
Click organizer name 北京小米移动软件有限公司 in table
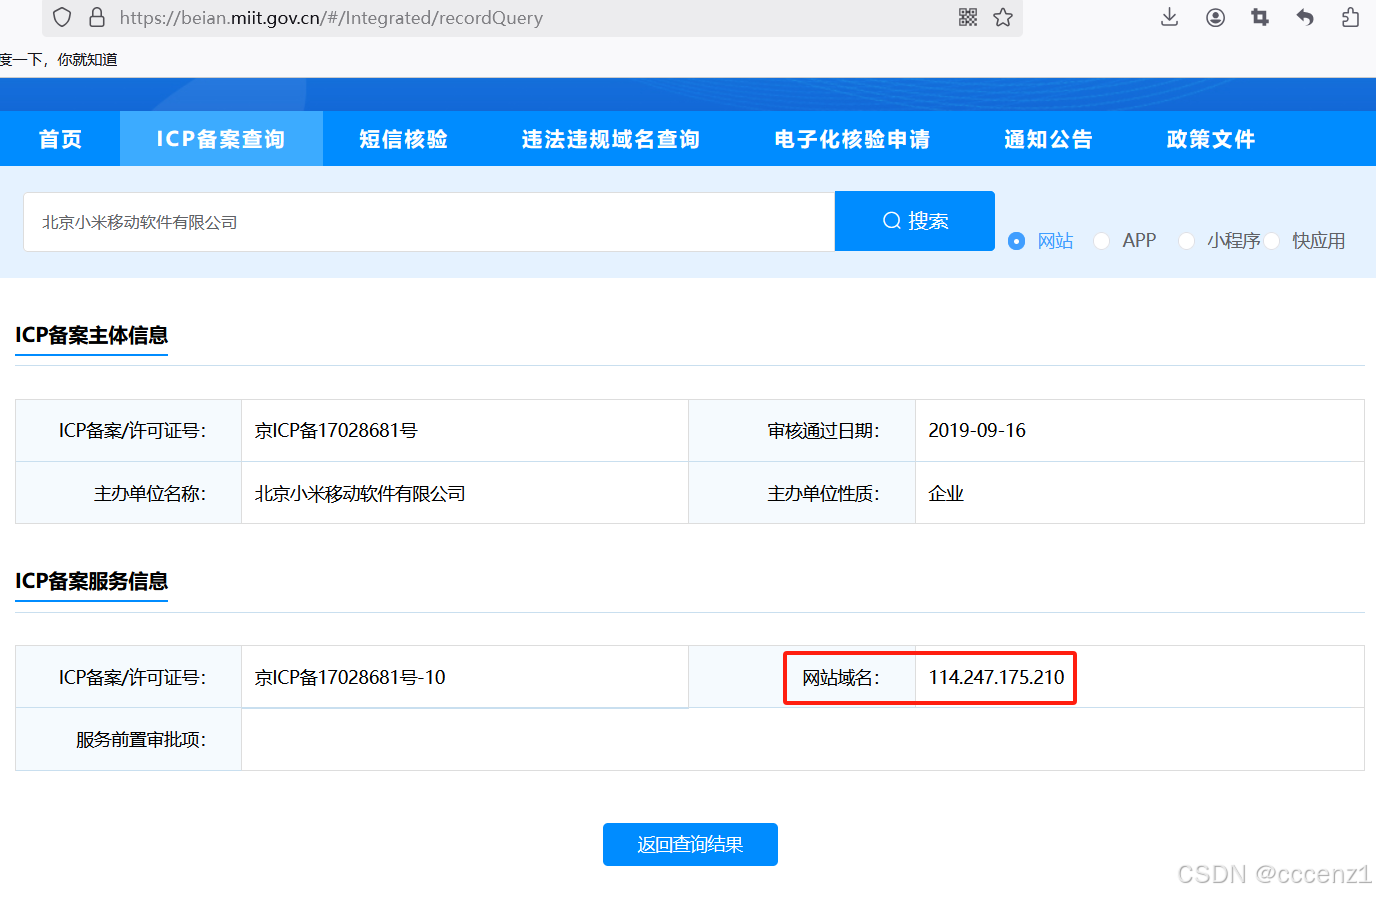[360, 493]
